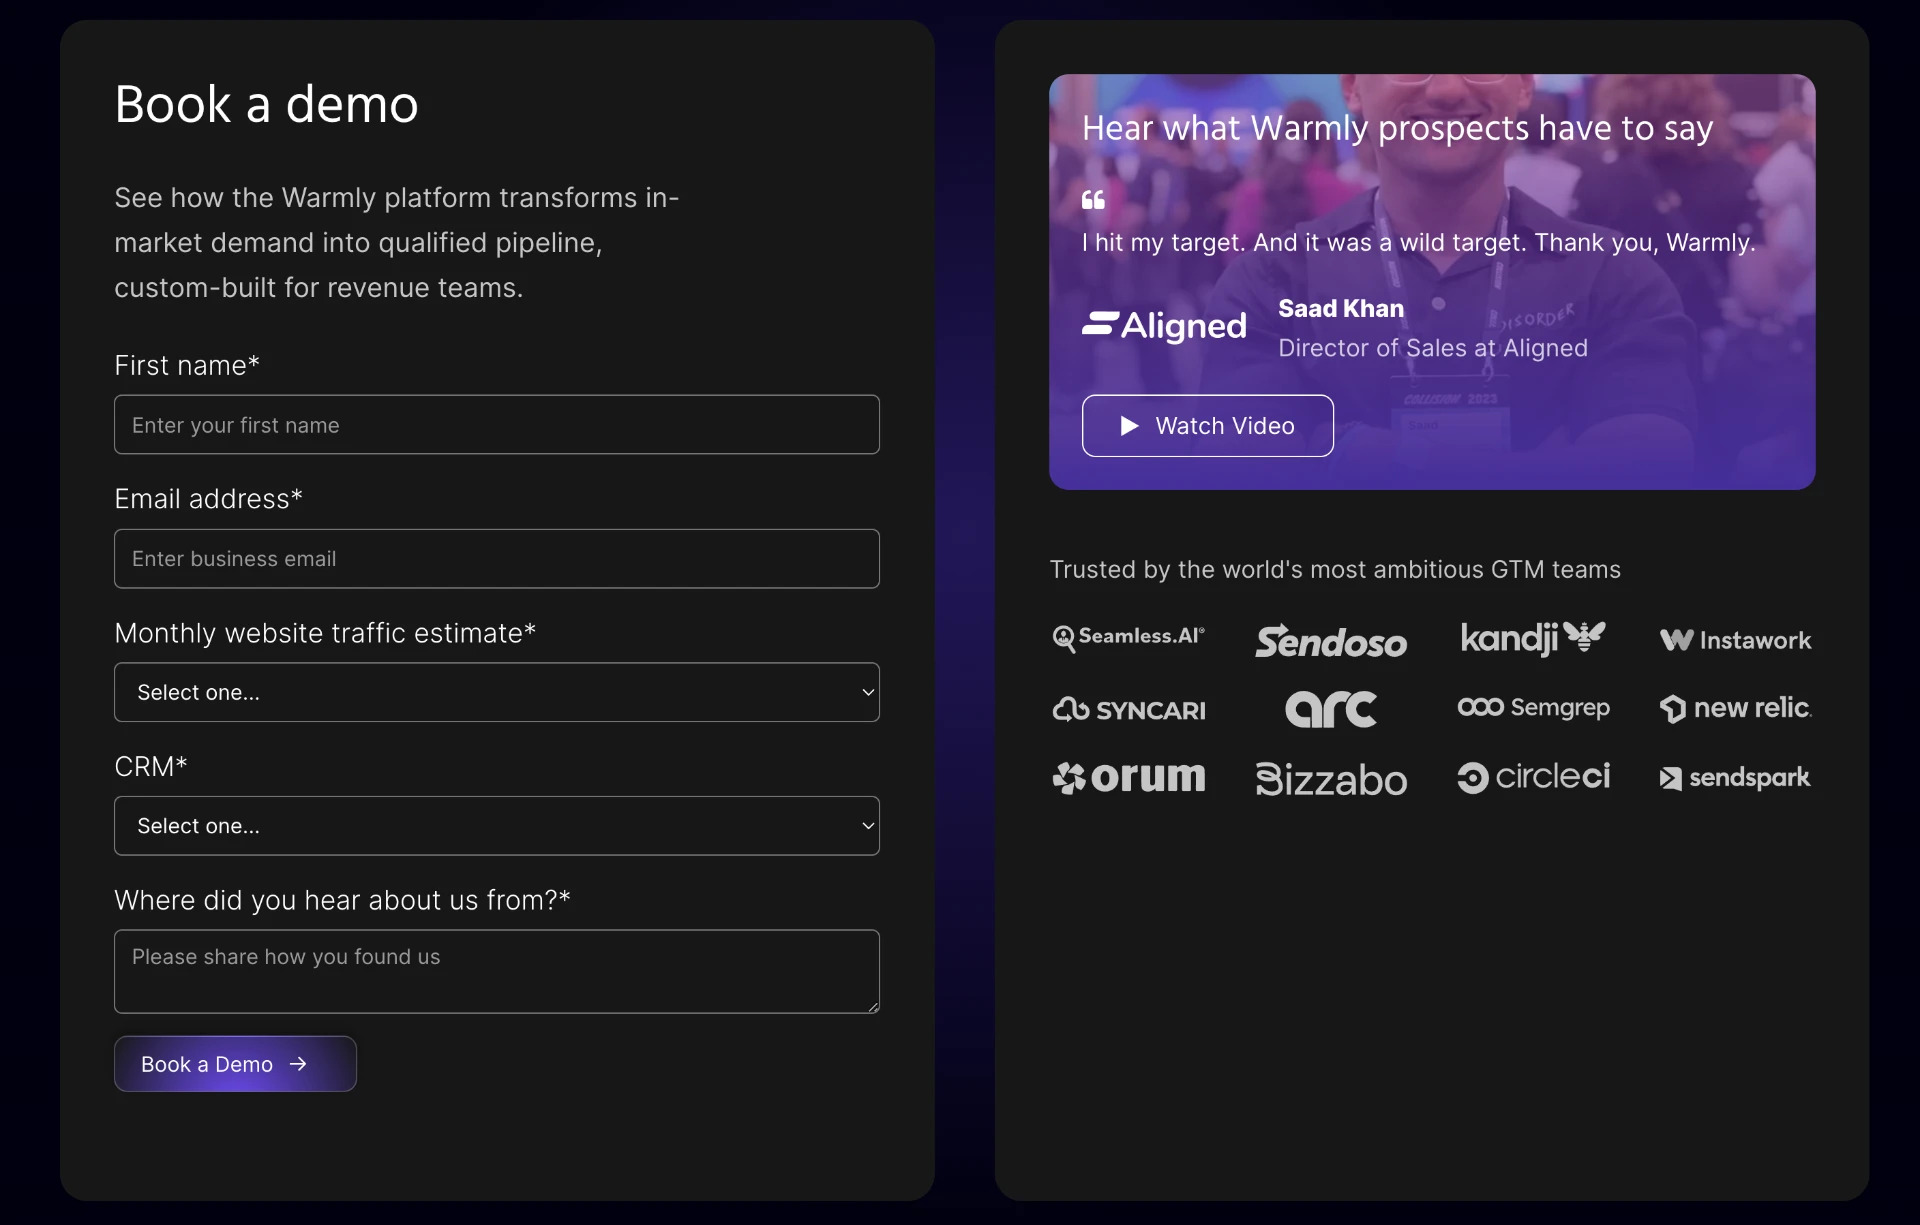The image size is (1920, 1225).
Task: Click the Aligned company logo
Action: (1164, 325)
